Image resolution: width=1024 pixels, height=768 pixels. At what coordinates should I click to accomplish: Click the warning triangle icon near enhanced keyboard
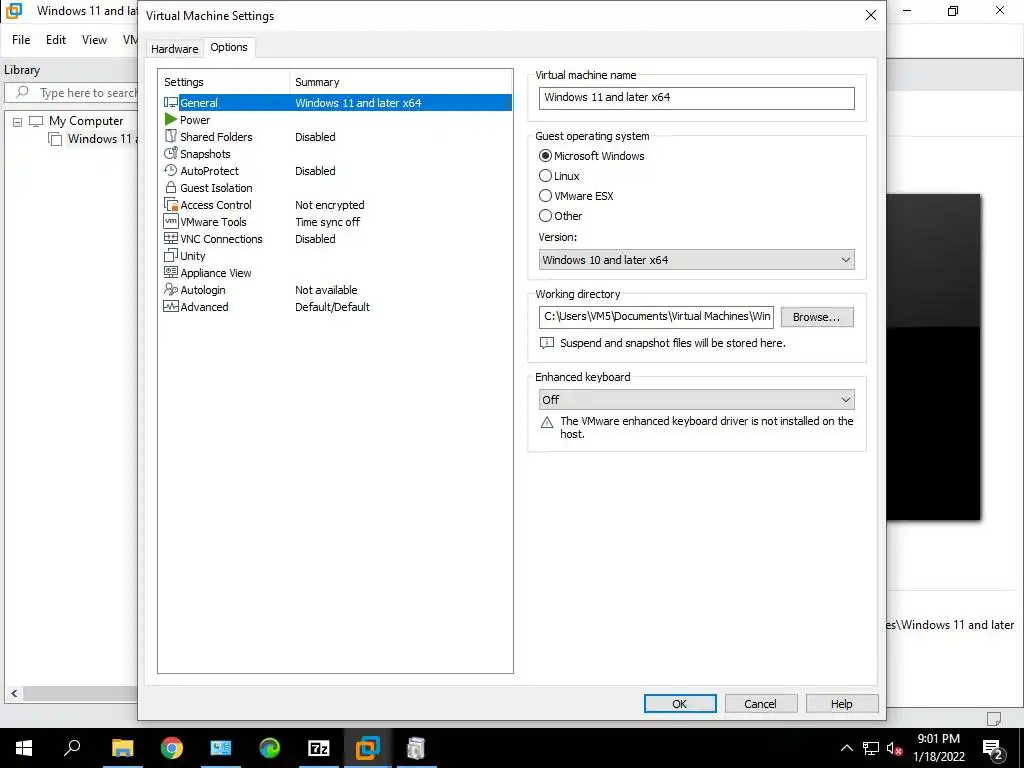547,423
